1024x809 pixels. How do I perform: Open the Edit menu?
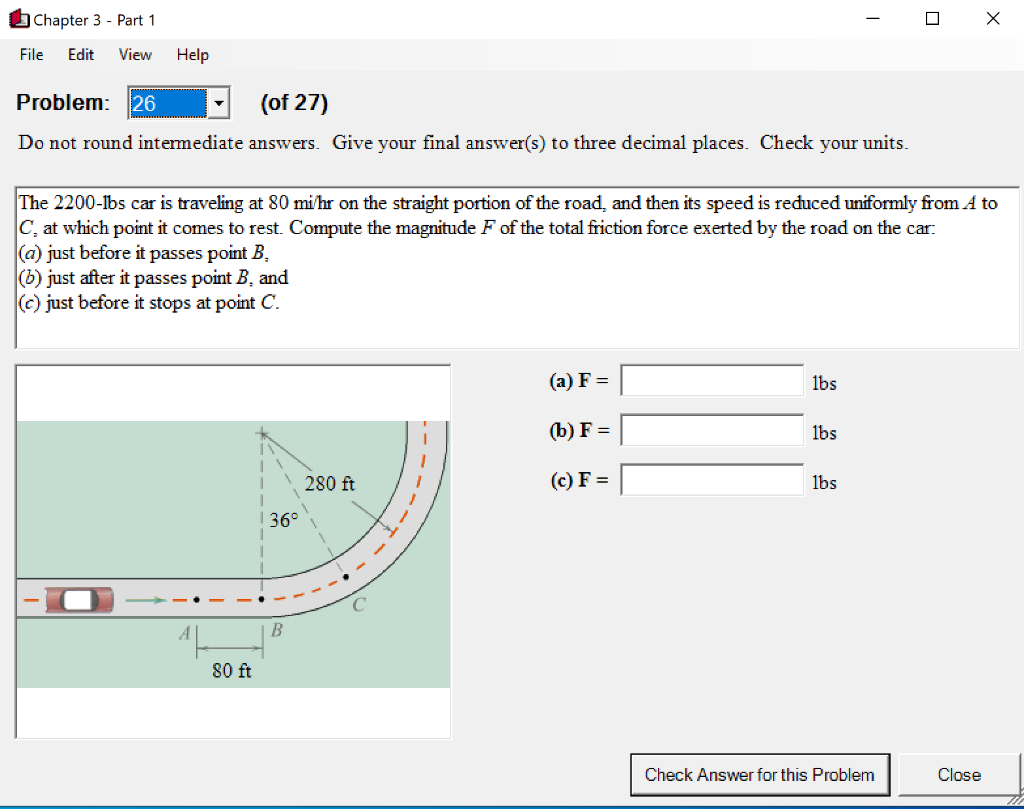(80, 55)
